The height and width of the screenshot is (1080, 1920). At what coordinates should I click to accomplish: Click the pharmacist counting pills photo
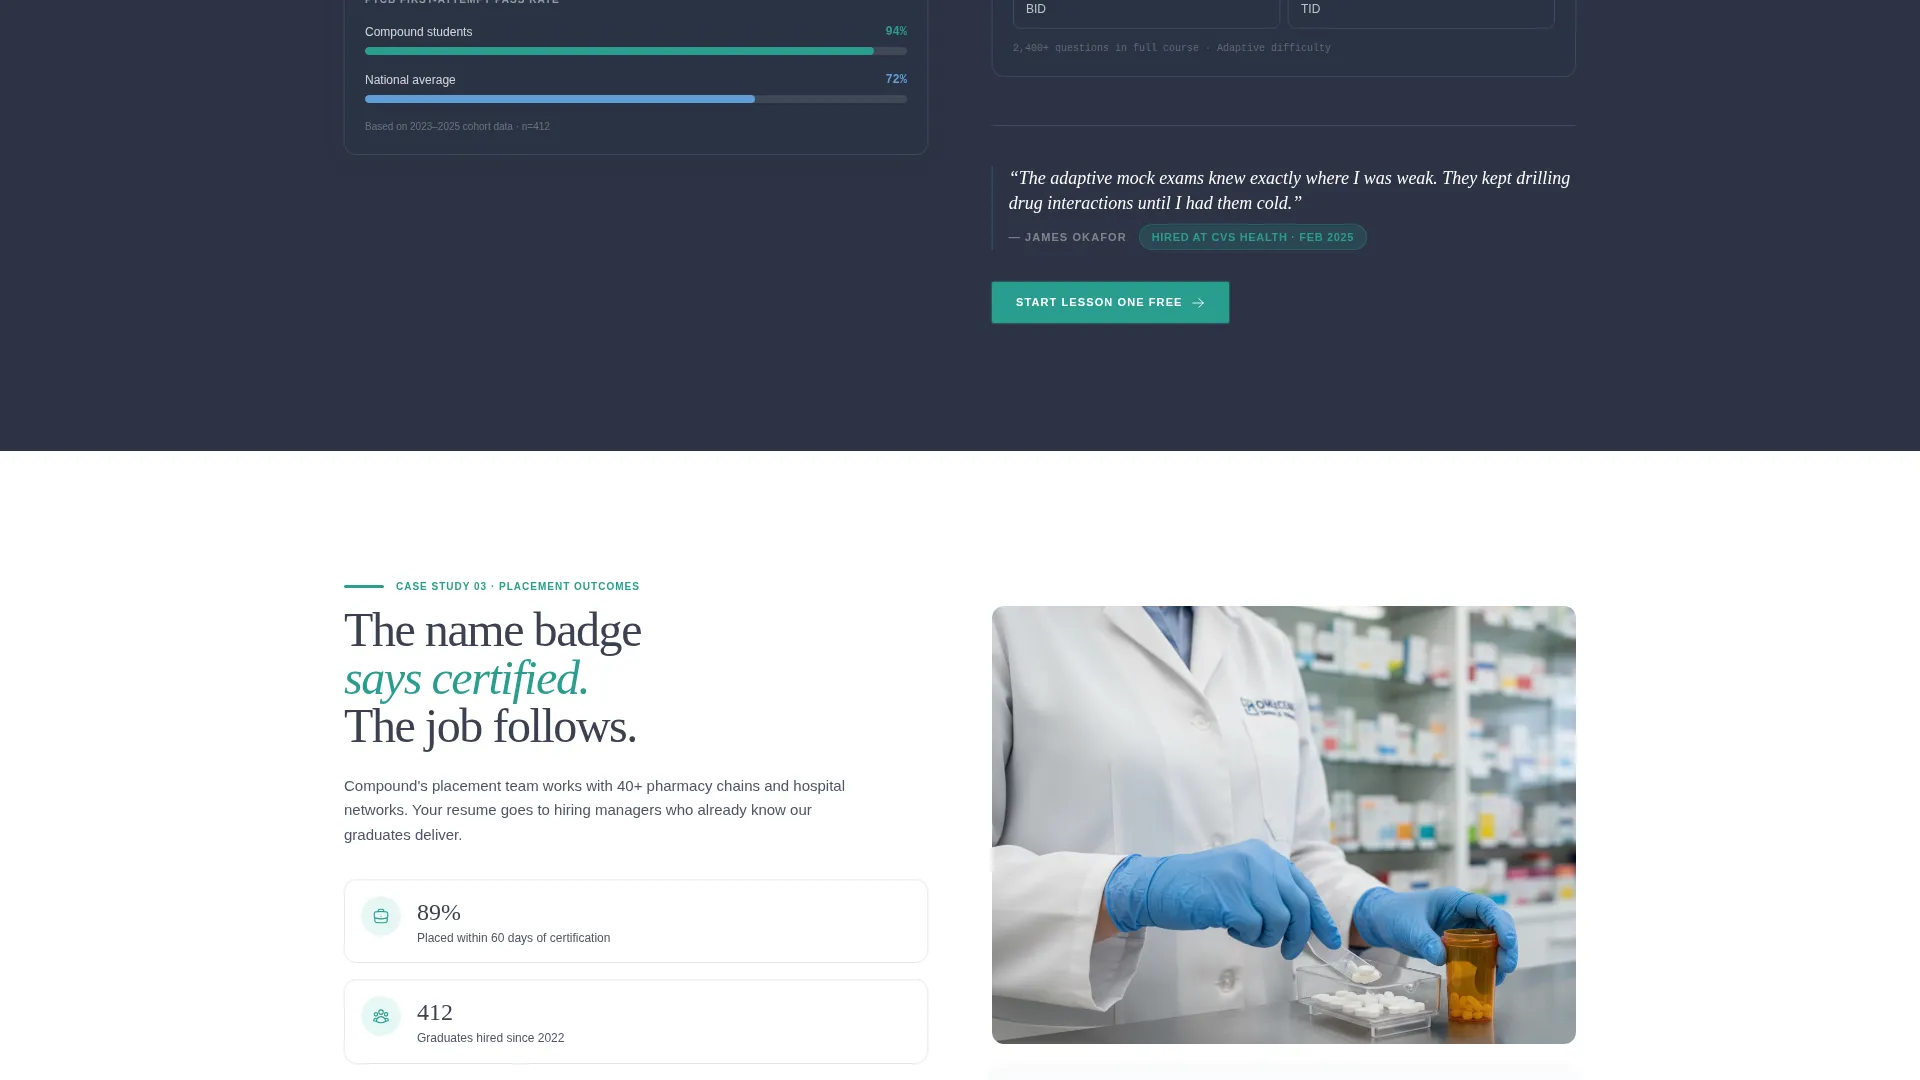[1284, 825]
